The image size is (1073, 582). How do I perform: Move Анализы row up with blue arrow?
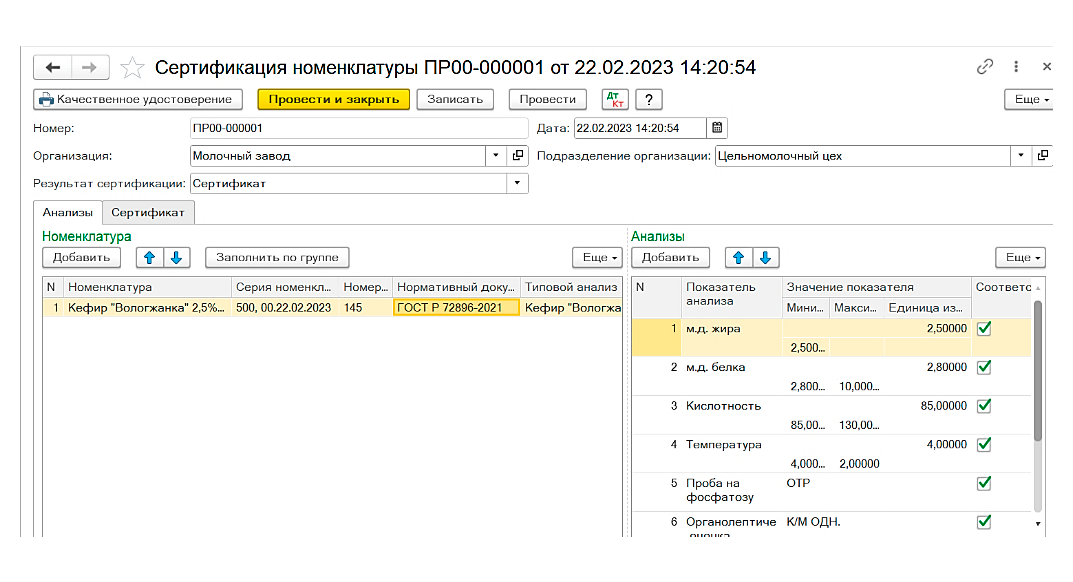[x=738, y=257]
